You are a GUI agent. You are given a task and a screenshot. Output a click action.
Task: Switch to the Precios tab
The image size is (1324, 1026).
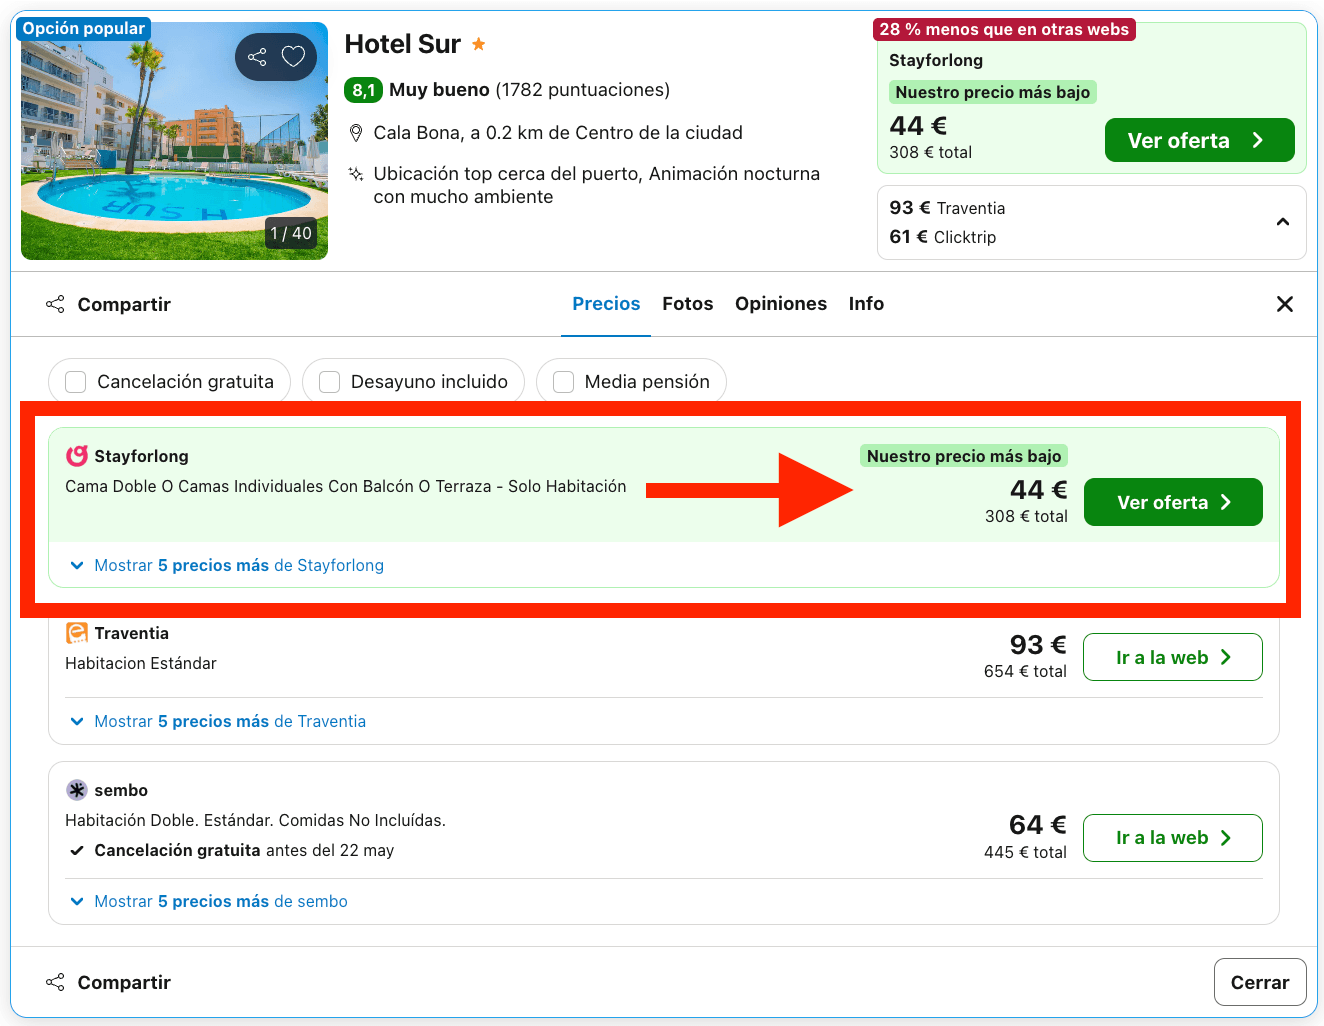[606, 304]
